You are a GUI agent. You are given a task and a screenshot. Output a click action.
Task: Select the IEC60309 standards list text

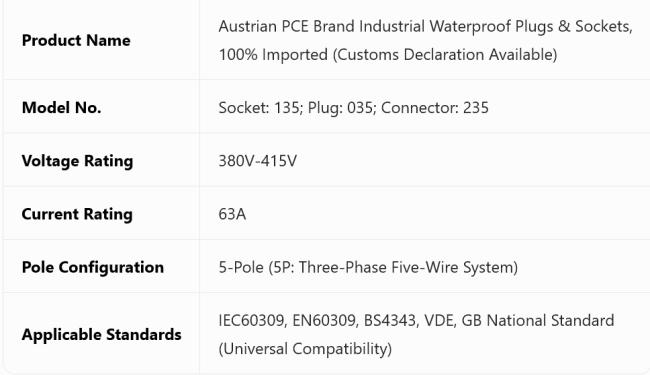pyautogui.click(x=416, y=334)
